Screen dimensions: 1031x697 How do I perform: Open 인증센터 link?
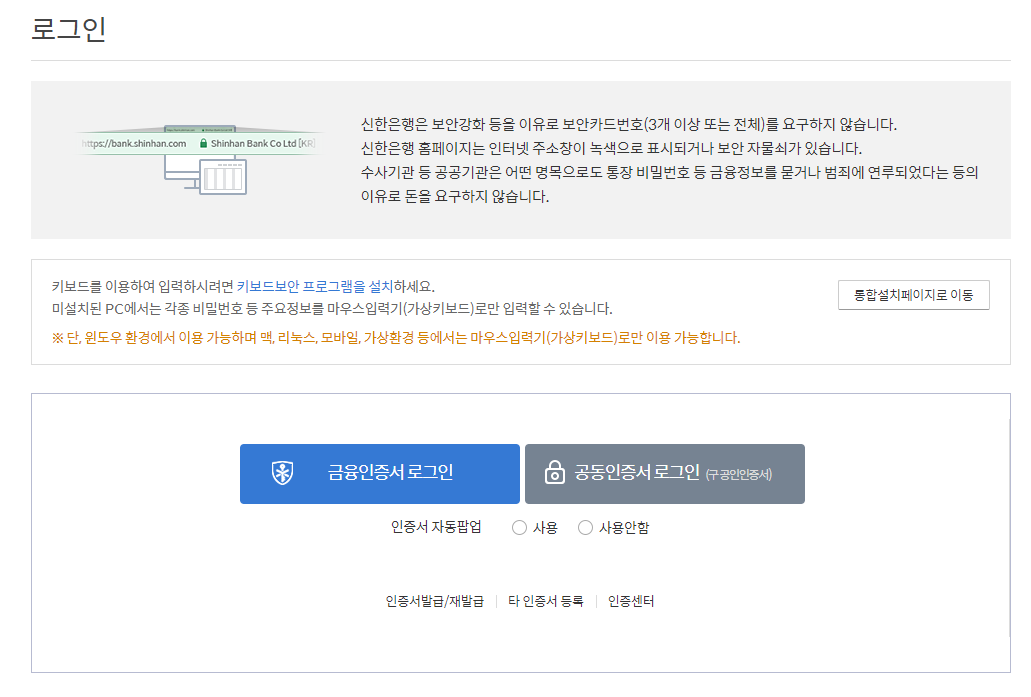point(631,601)
